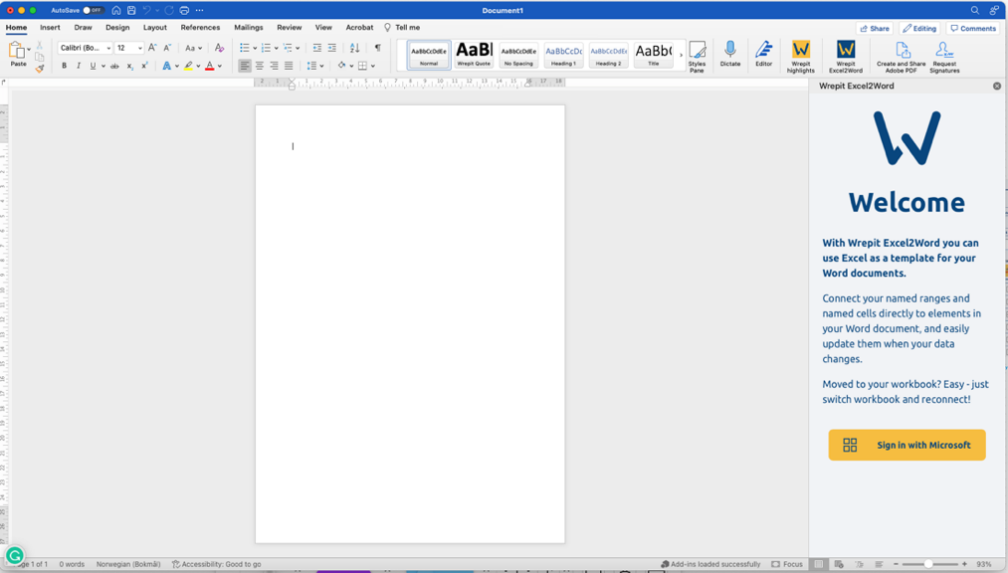Toggle the show paragraph marks pilcrow

pos(378,48)
